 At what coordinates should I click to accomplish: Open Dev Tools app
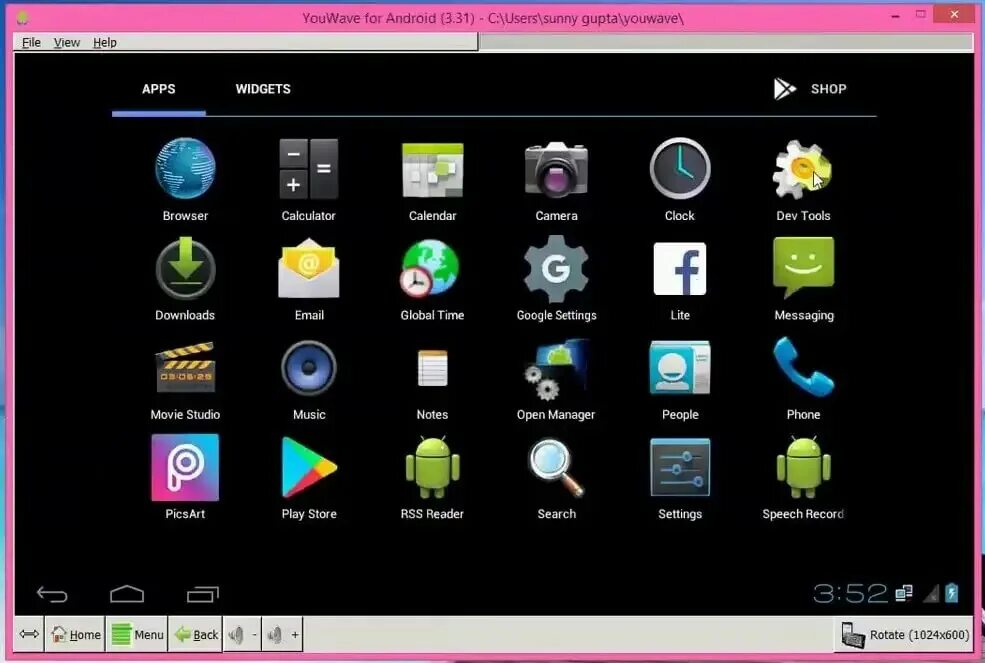click(803, 168)
